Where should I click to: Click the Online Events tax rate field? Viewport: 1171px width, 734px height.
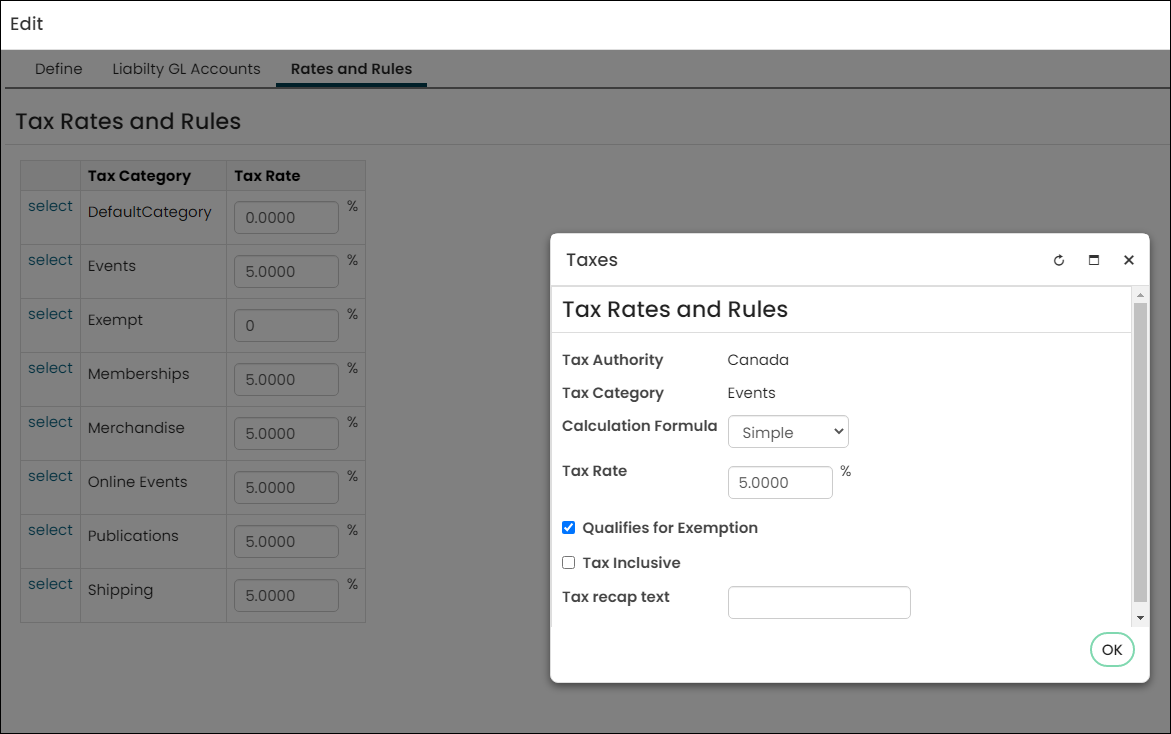coord(286,487)
